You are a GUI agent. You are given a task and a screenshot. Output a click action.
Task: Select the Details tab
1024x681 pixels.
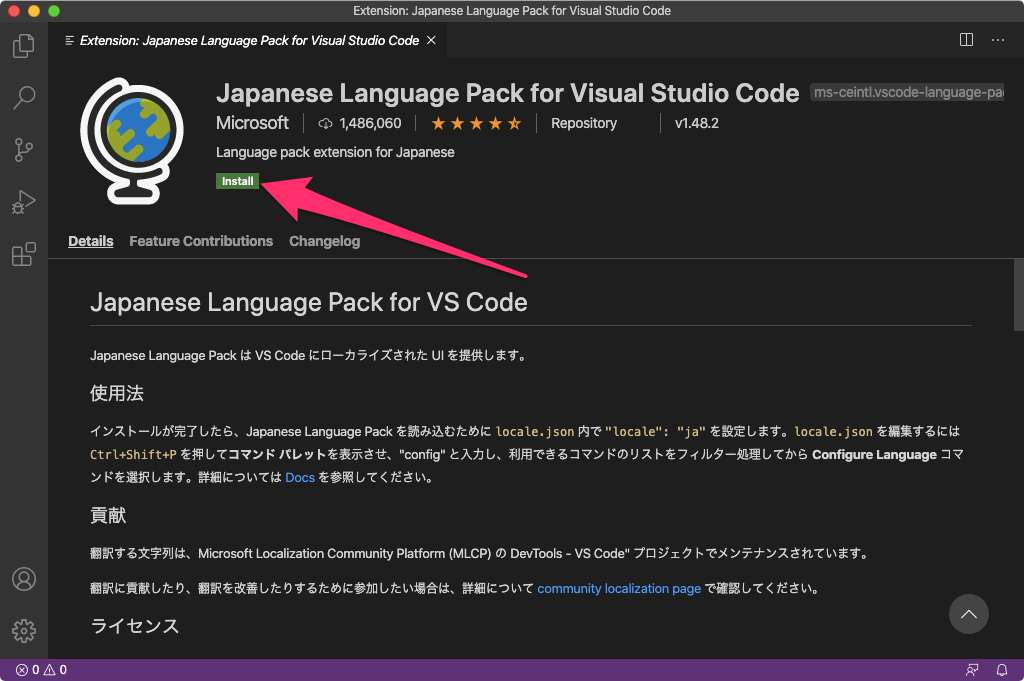(x=90, y=240)
